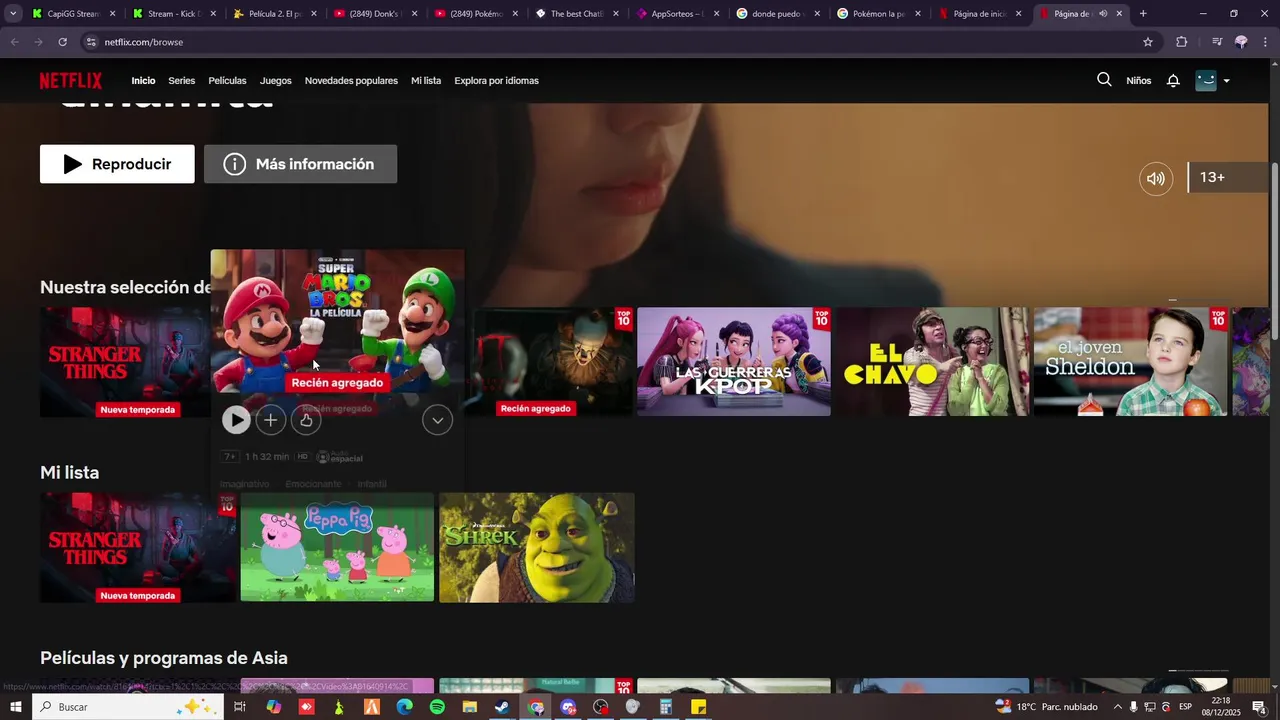
Task: Open File Explorer from taskbar
Action: pyautogui.click(x=470, y=707)
